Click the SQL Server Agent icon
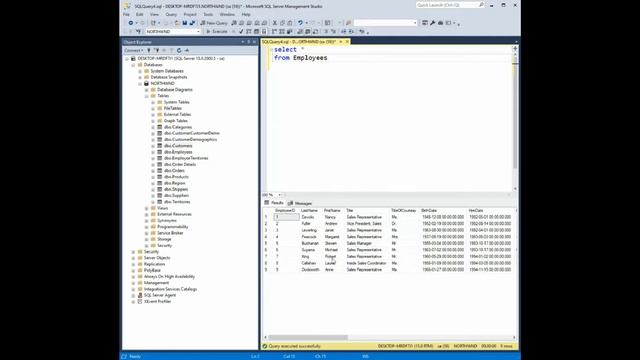Image resolution: width=640 pixels, height=360 pixels. click(140, 295)
